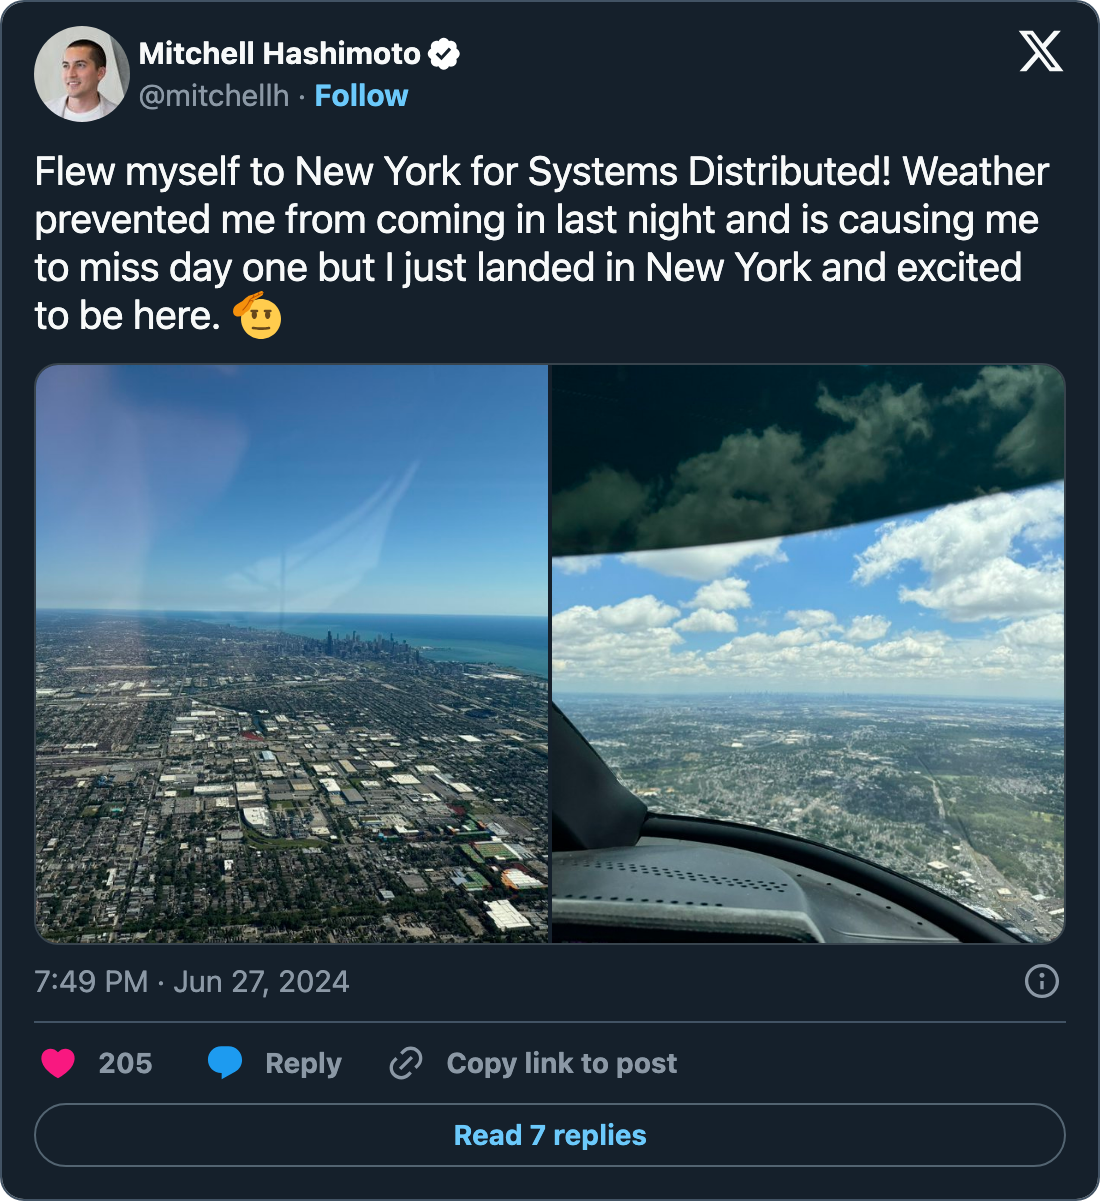
Task: Click the Read 7 replies button
Action: tap(549, 1135)
